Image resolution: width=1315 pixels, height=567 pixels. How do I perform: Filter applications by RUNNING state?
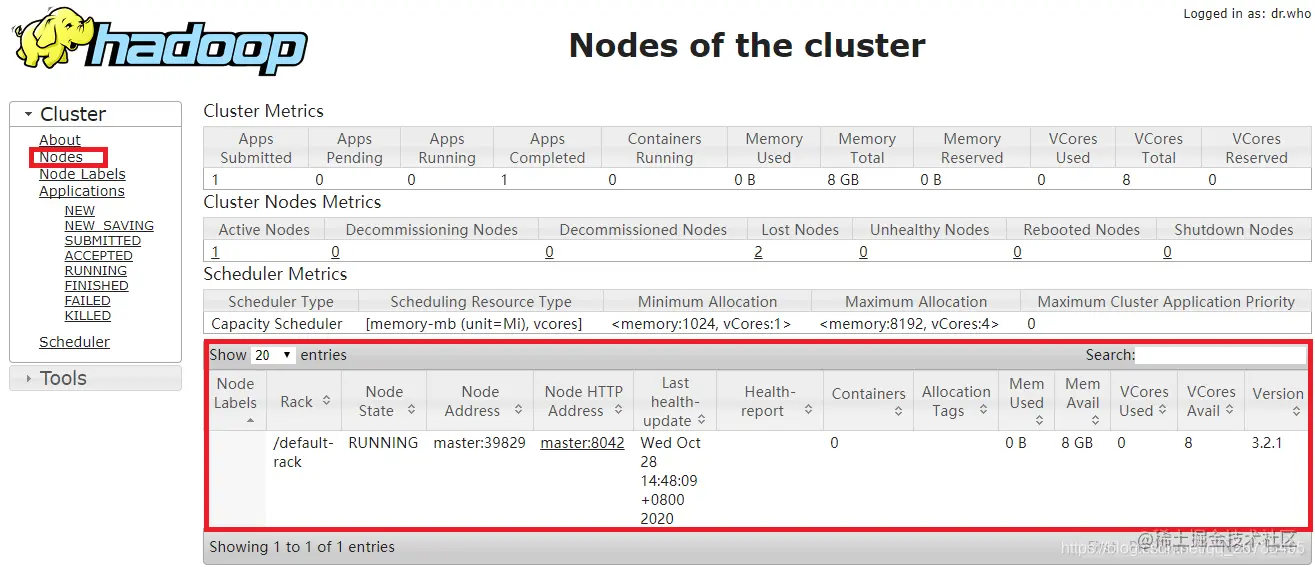point(96,271)
